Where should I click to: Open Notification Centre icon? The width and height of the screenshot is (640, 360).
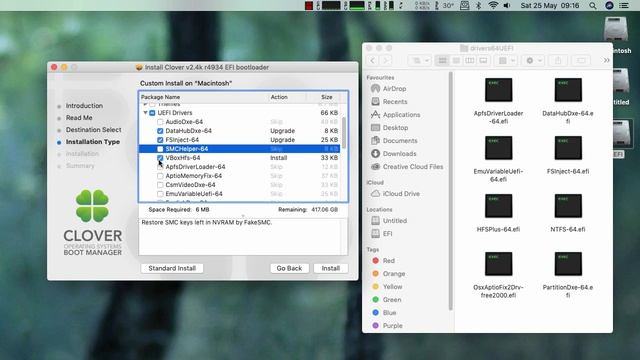point(624,6)
